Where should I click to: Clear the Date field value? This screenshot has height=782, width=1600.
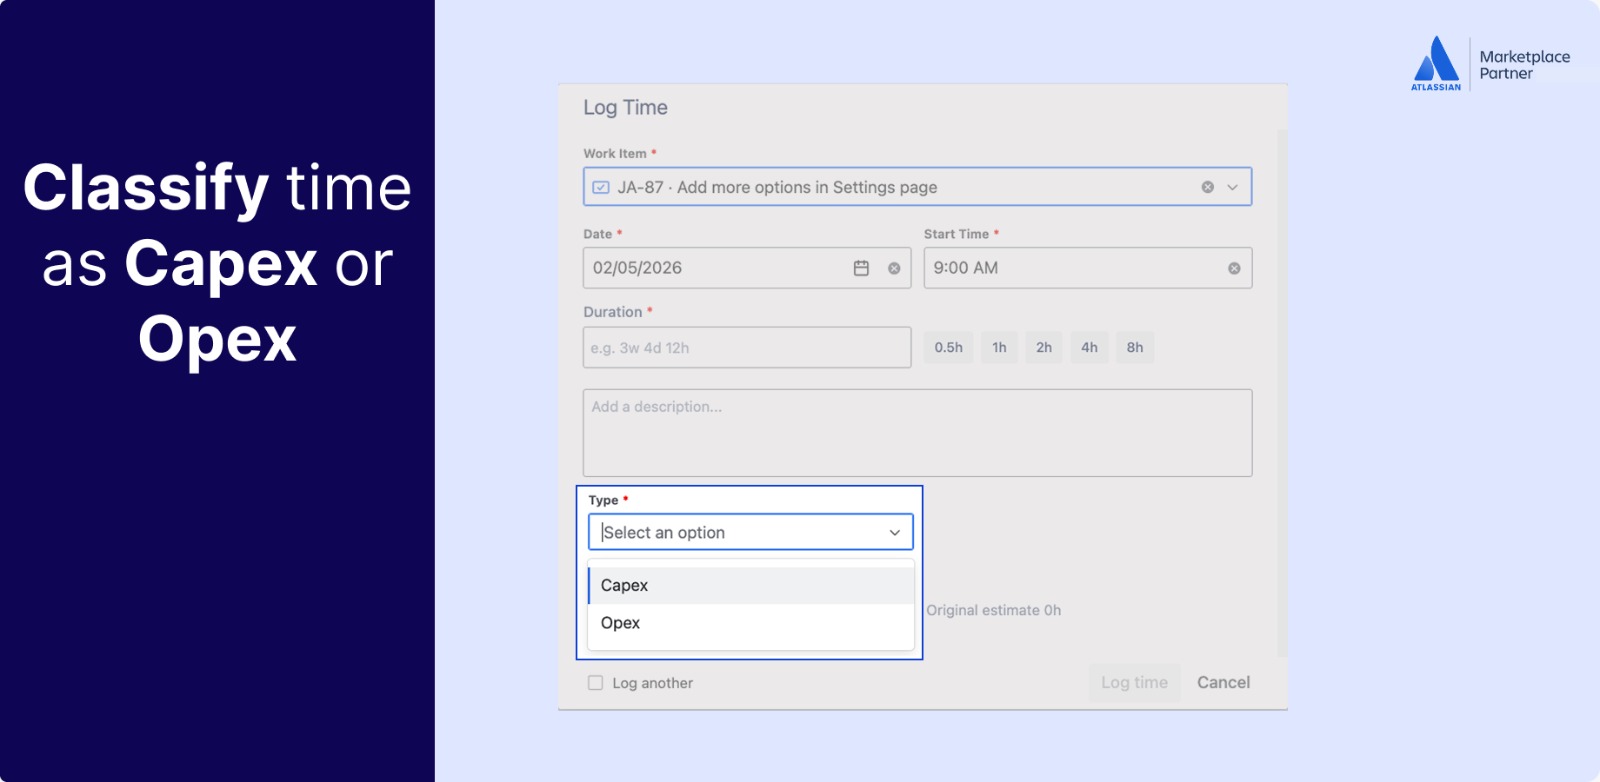[894, 268]
